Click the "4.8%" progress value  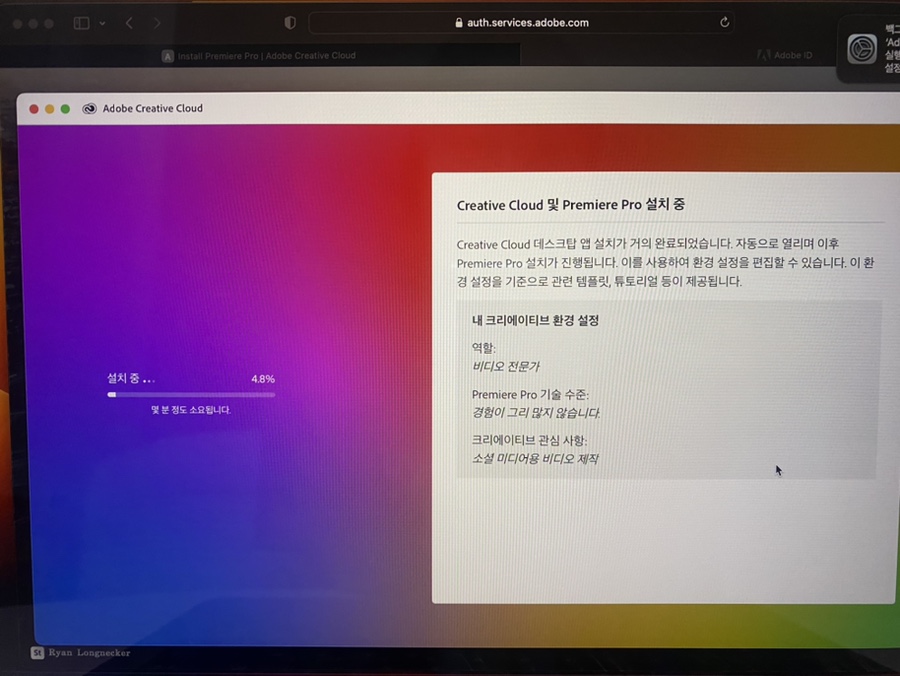pos(263,379)
